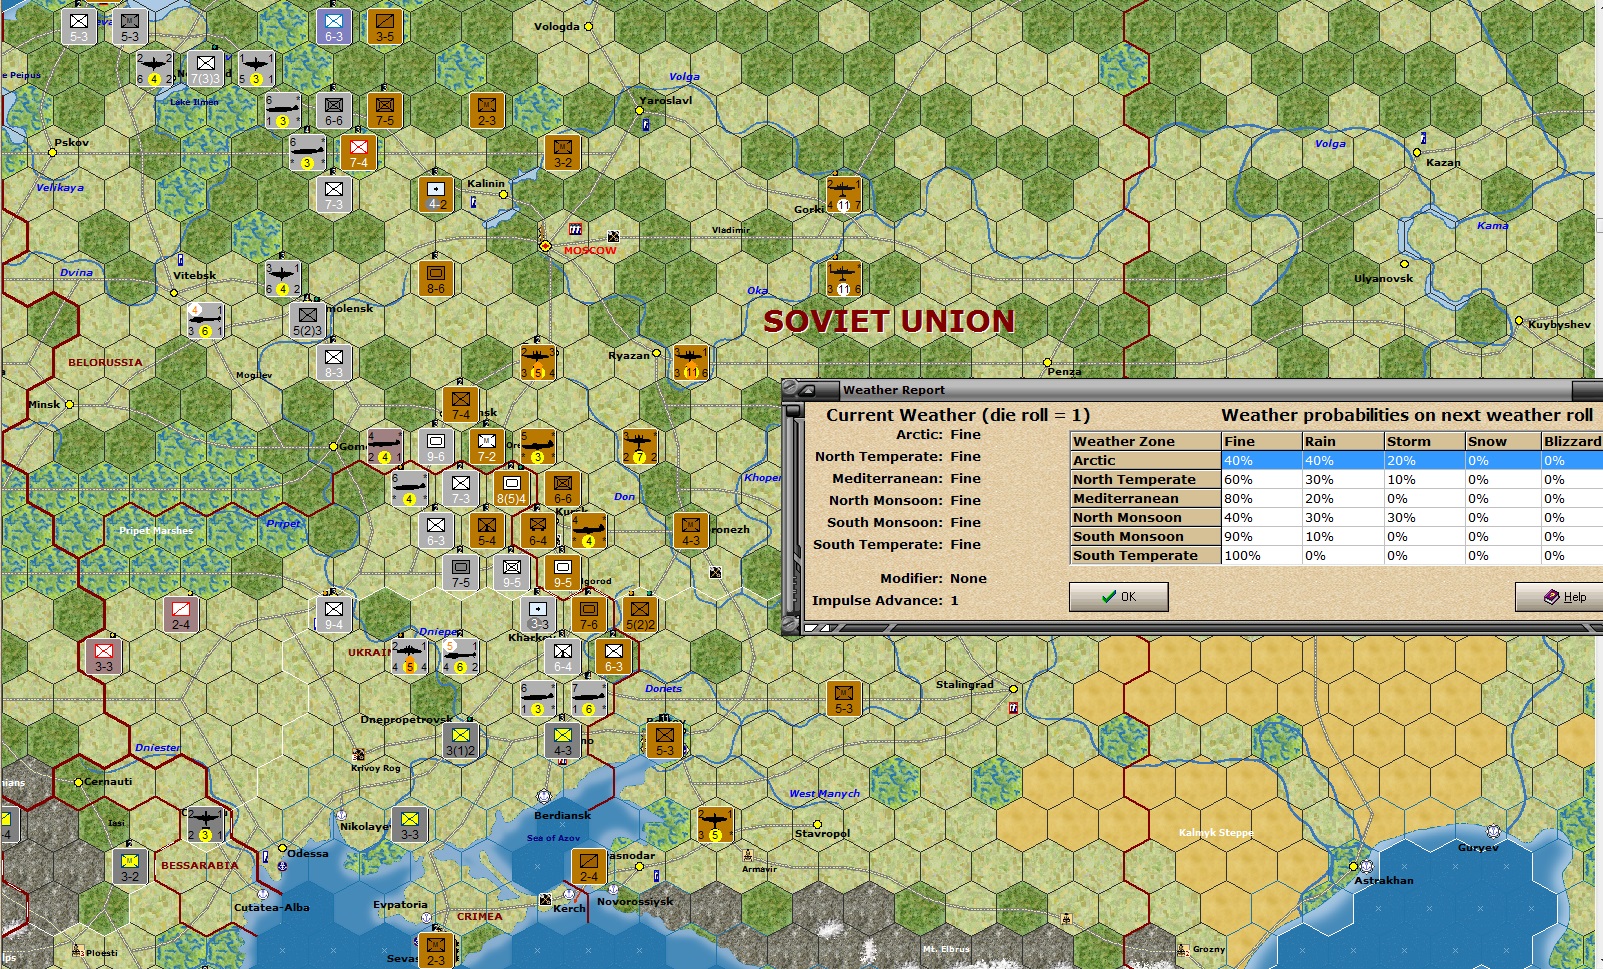This screenshot has width=1603, height=969.
Task: Select the 5-4 brown cavalry unit
Action: pos(487,531)
